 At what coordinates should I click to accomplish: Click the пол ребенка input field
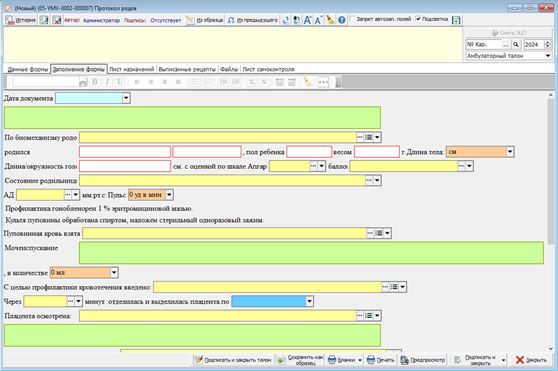[309, 152]
